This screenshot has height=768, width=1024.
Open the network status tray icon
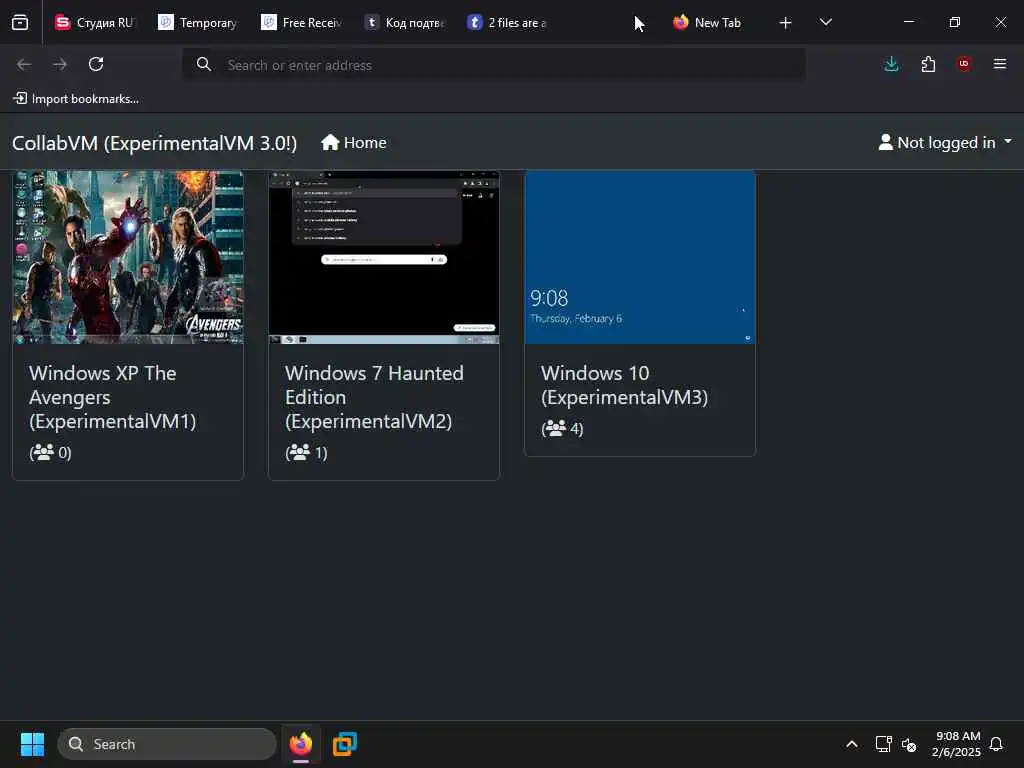pyautogui.click(x=883, y=744)
